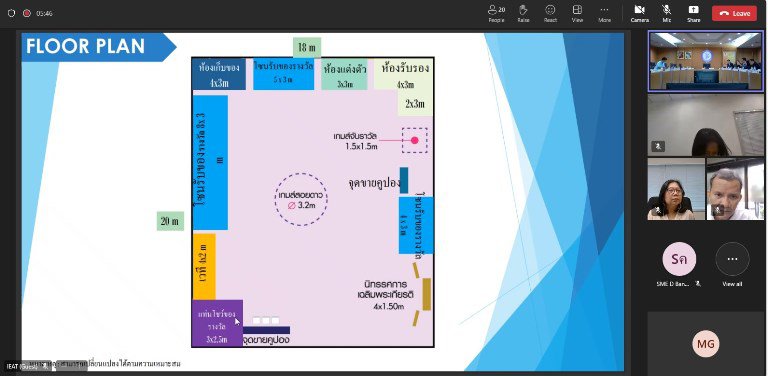Image resolution: width=768 pixels, height=376 pixels.
Task: Expand the More actions menu
Action: 604,13
